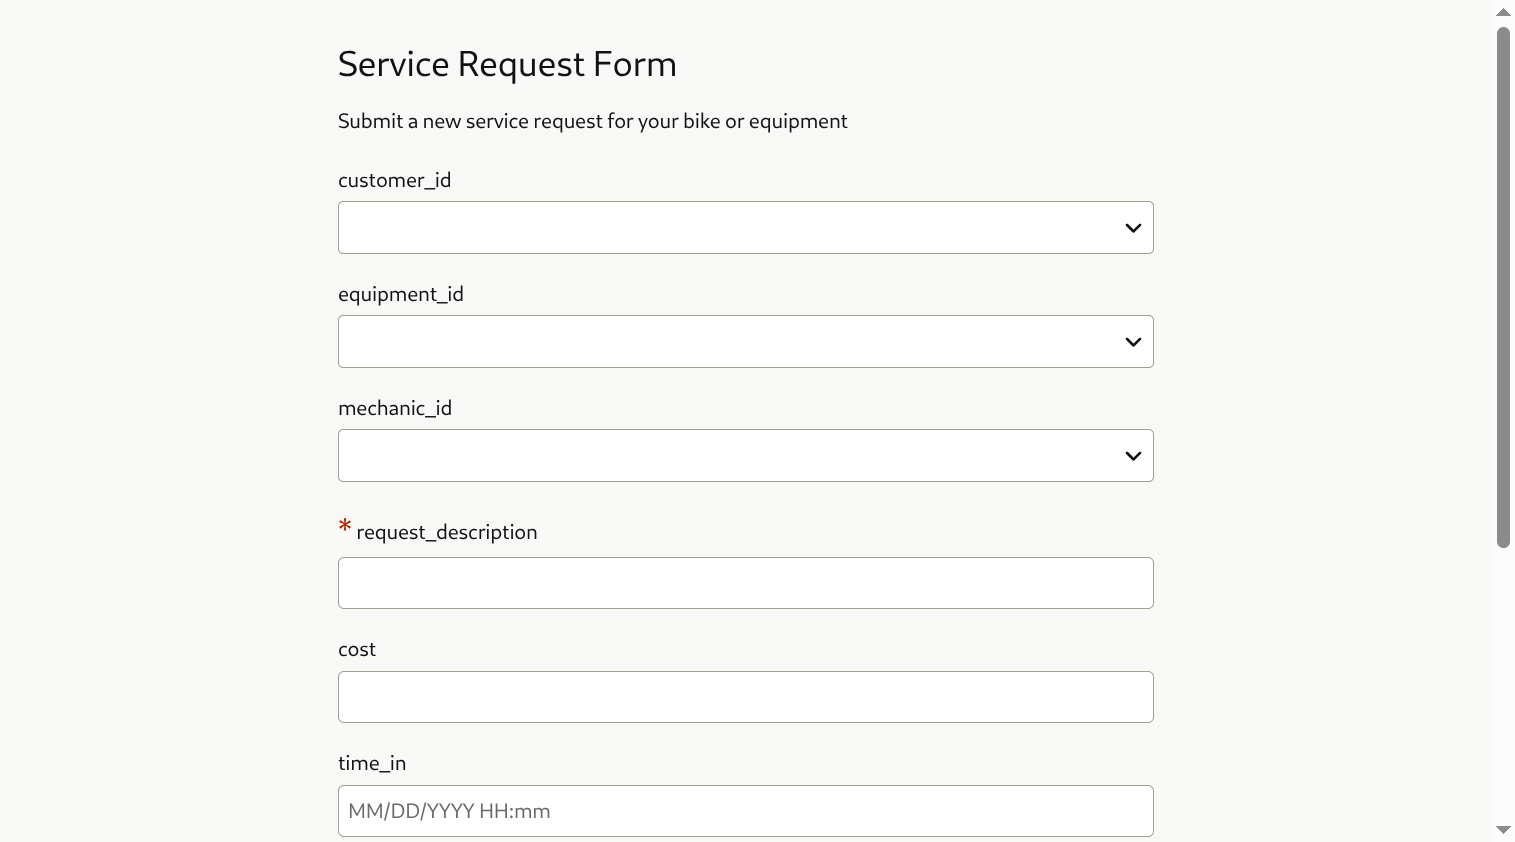Click the scrollbar up arrow
This screenshot has height=842, width=1515.
[x=1503, y=11]
